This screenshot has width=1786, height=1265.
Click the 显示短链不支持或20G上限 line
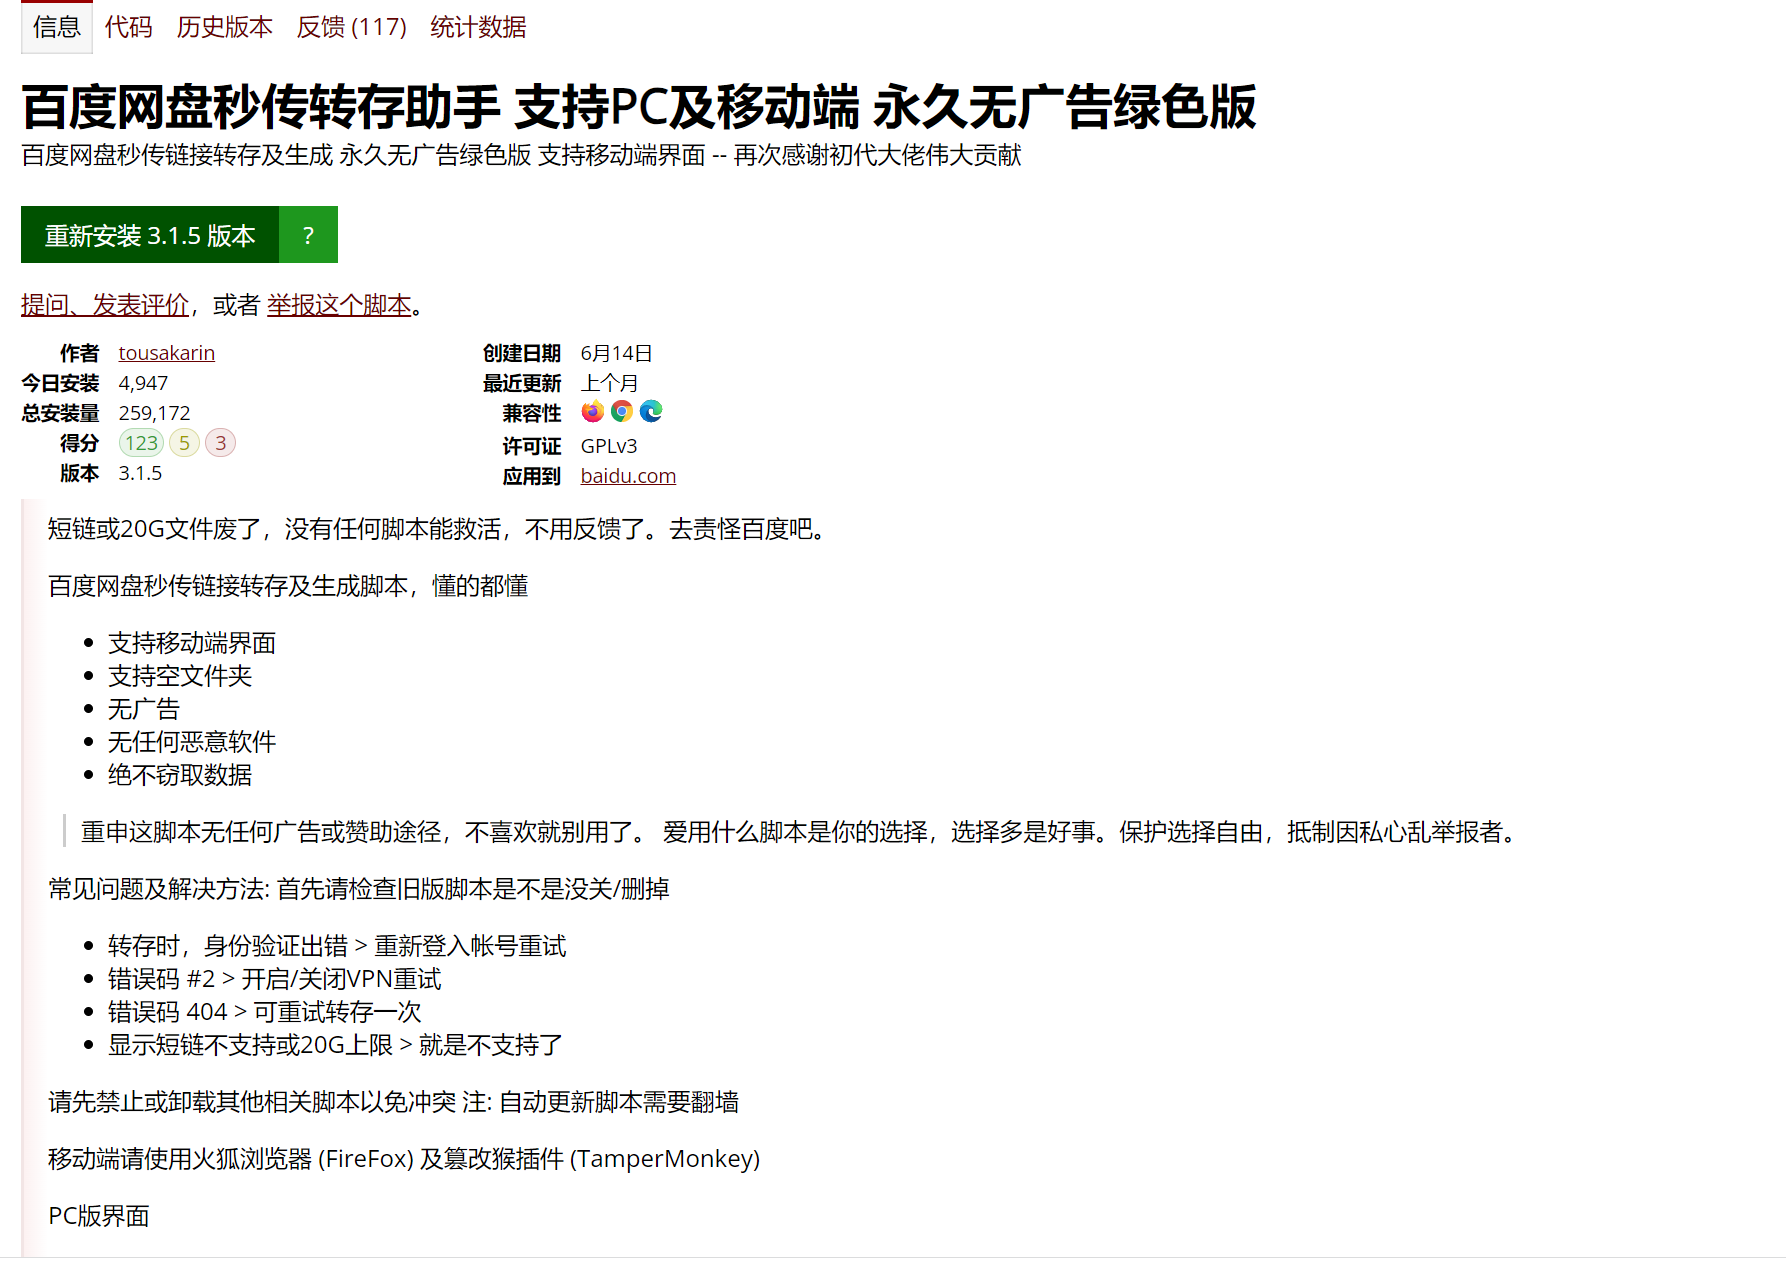pos(335,1045)
